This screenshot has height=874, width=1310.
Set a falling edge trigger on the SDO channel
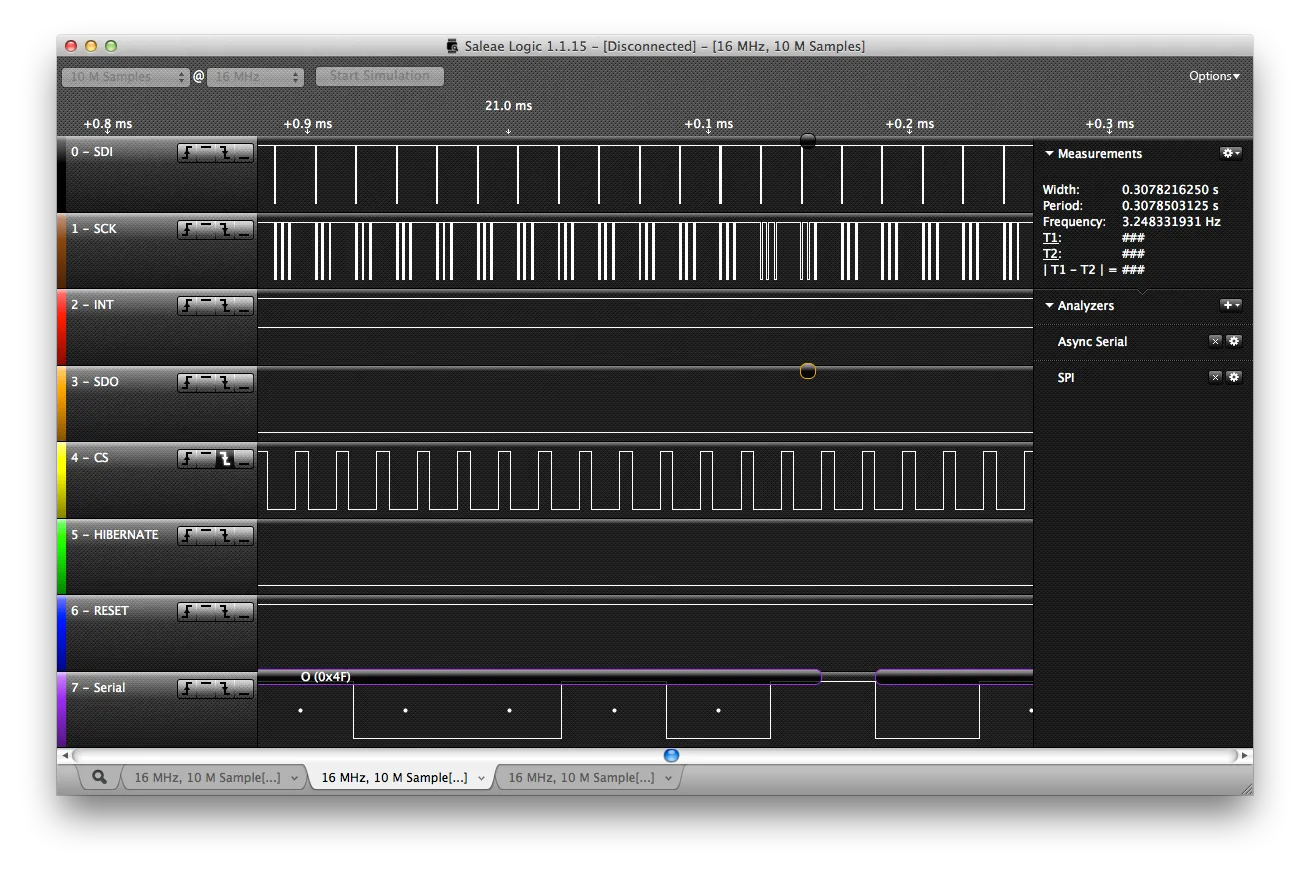tap(225, 382)
